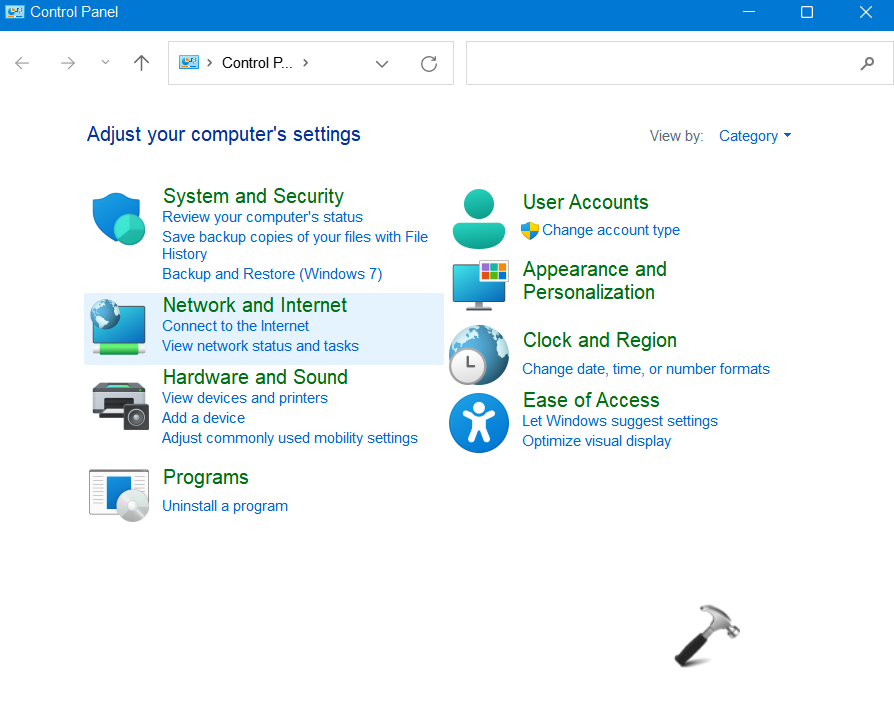The width and height of the screenshot is (894, 717).
Task: Open the recent locations dropdown arrow
Action: (x=105, y=63)
